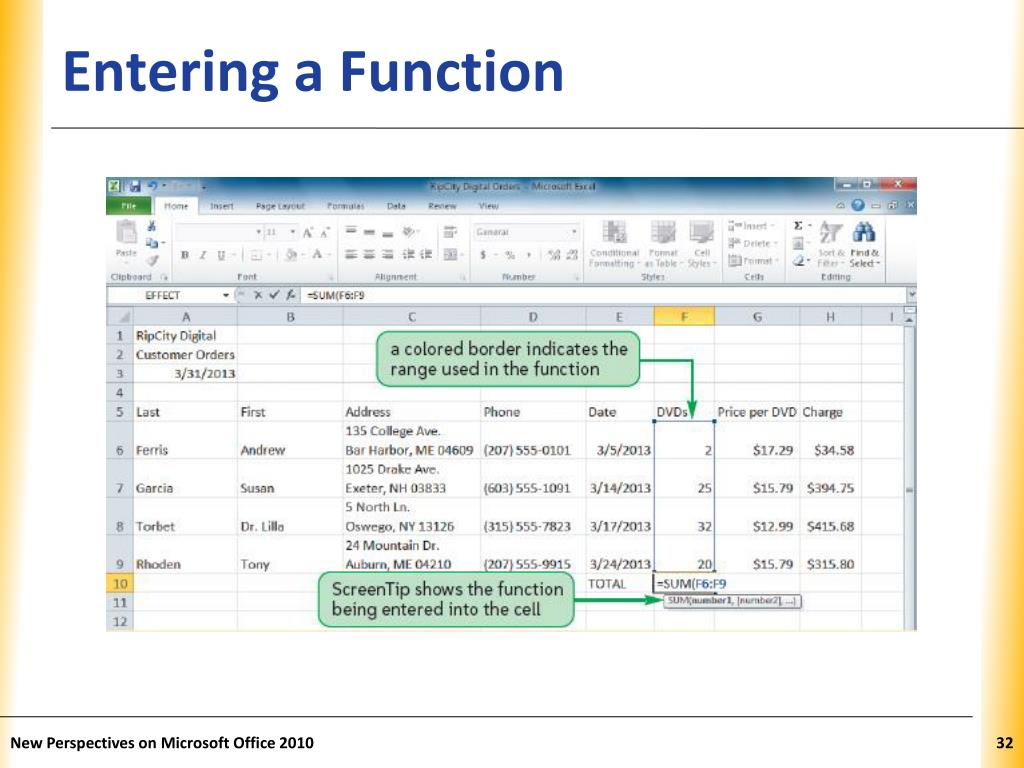Switch to the Insert tab
The width and height of the screenshot is (1024, 768).
pos(221,206)
